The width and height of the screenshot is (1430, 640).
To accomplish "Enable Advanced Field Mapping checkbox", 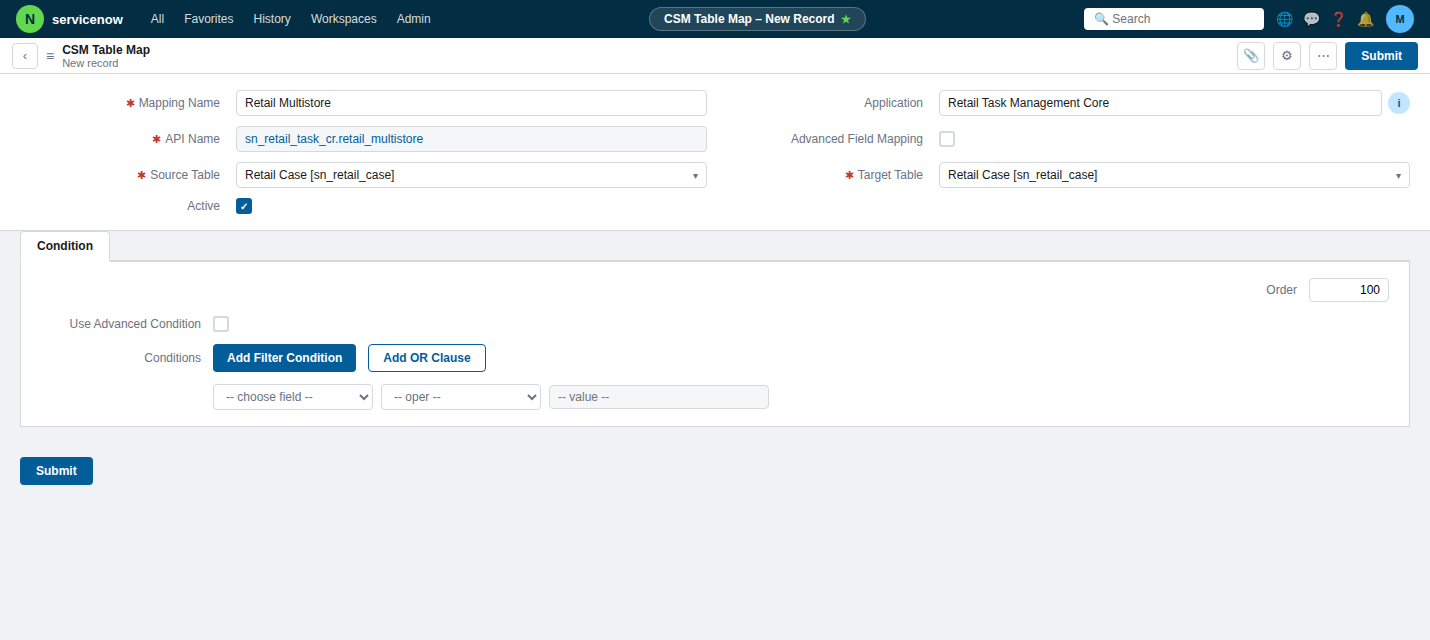I will tap(947, 139).
